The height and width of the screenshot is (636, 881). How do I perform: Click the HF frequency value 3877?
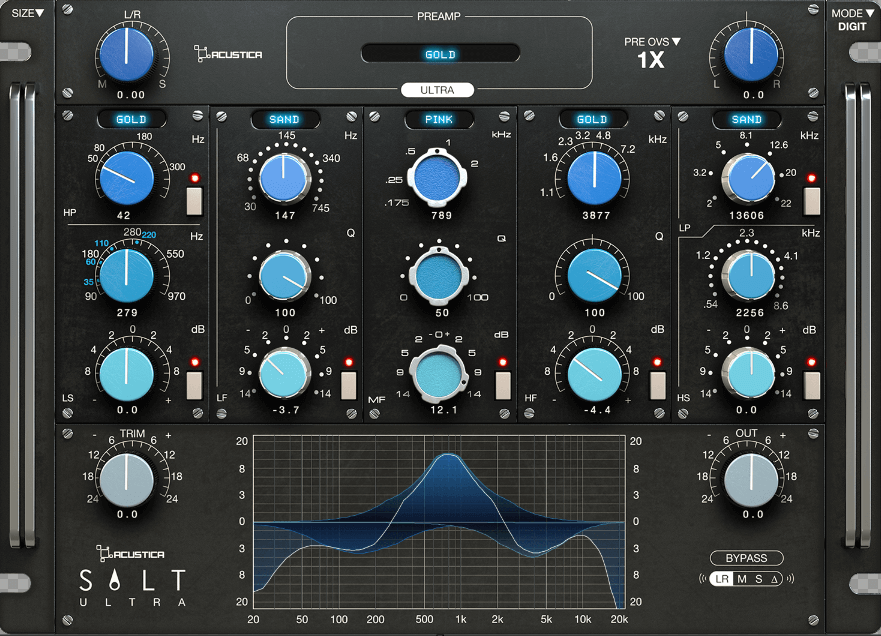pos(596,215)
